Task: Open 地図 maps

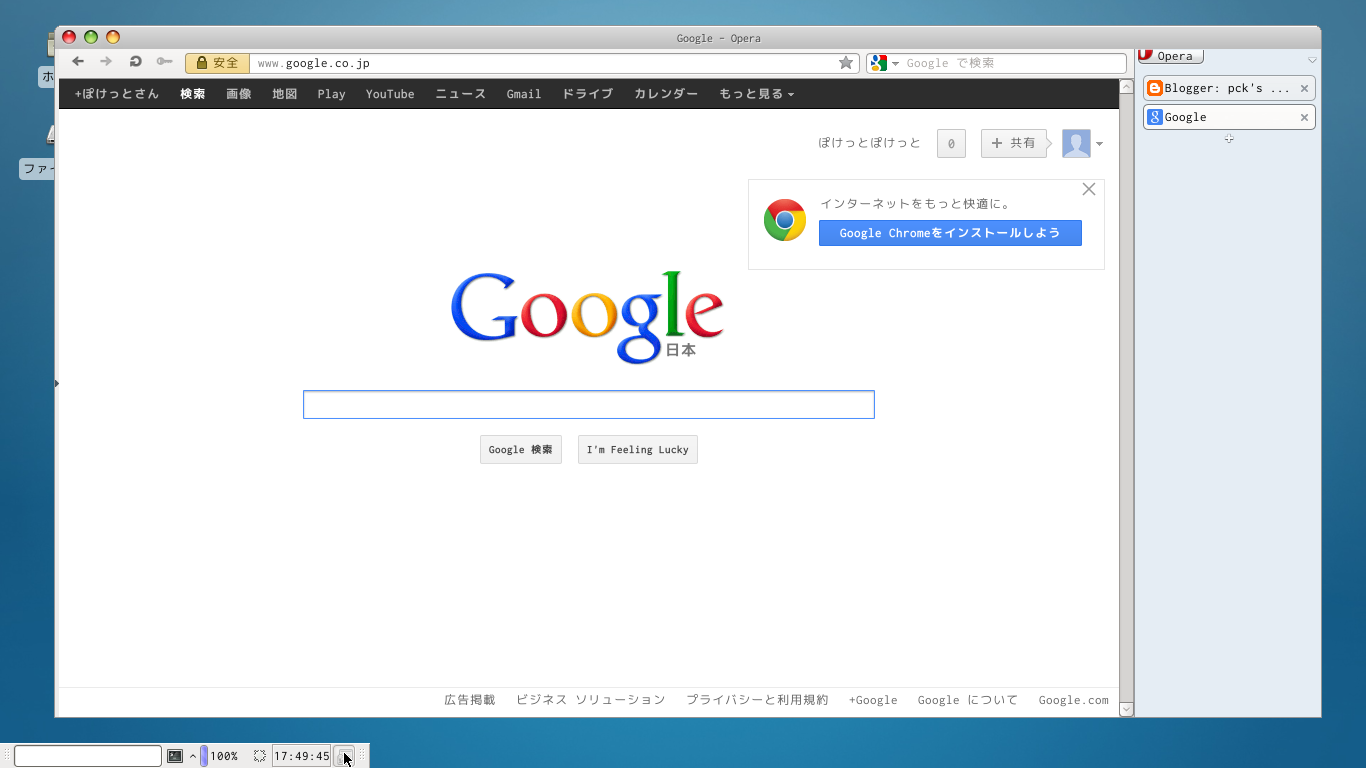Action: (x=285, y=94)
